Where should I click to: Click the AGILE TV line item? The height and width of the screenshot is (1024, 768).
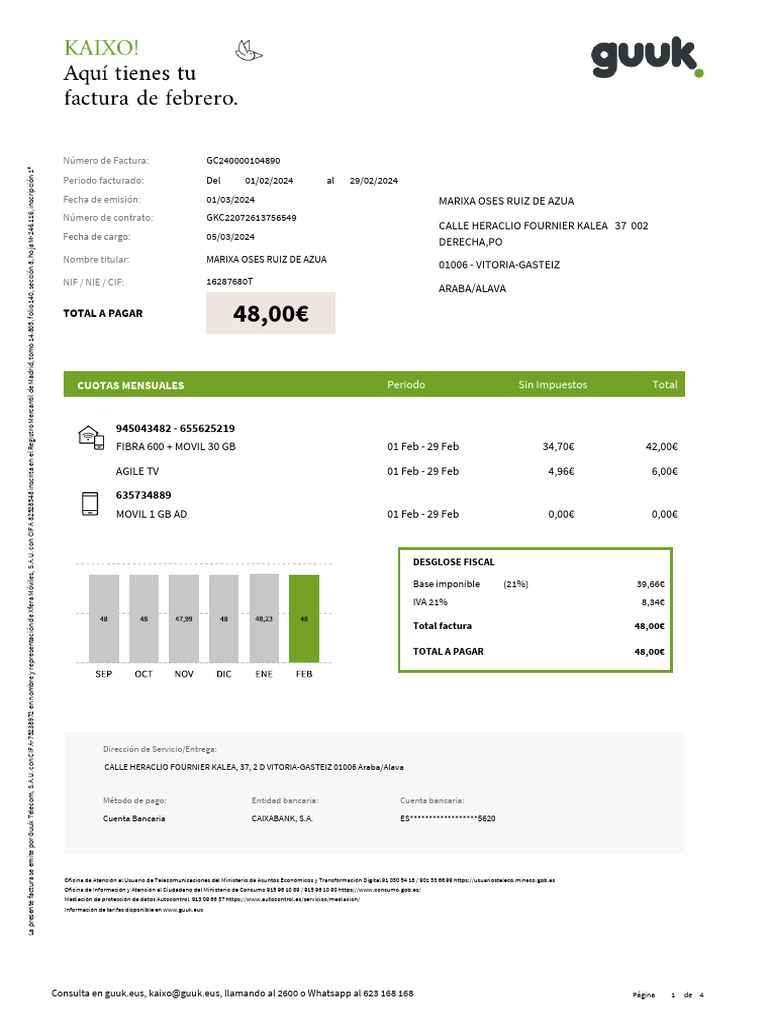click(137, 472)
